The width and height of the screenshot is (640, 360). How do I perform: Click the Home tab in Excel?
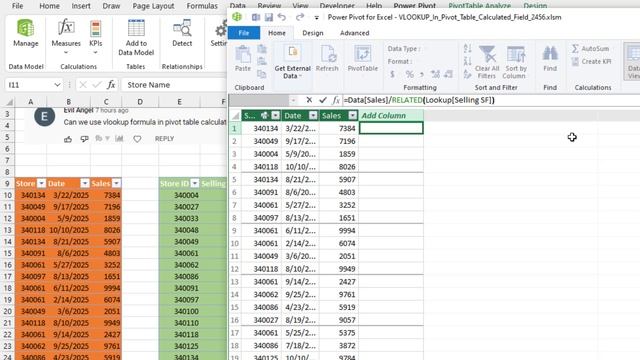pyautogui.click(x=49, y=6)
